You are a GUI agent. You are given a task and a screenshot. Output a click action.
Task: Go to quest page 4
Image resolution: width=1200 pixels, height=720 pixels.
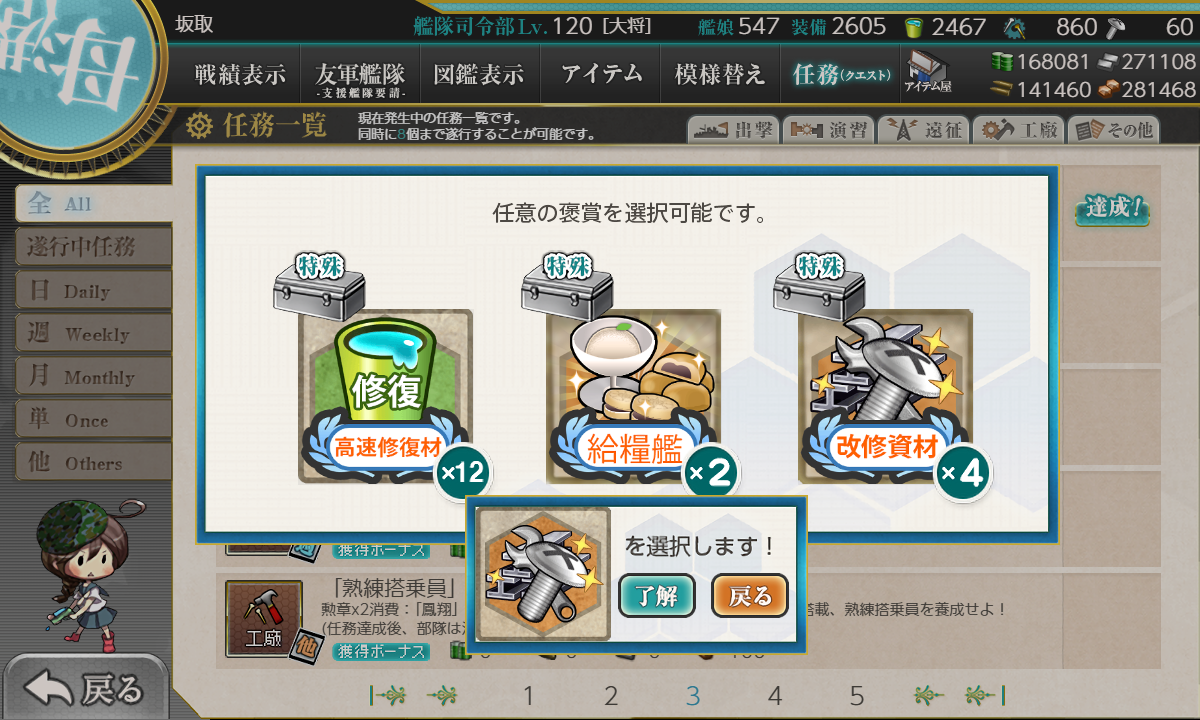[774, 696]
